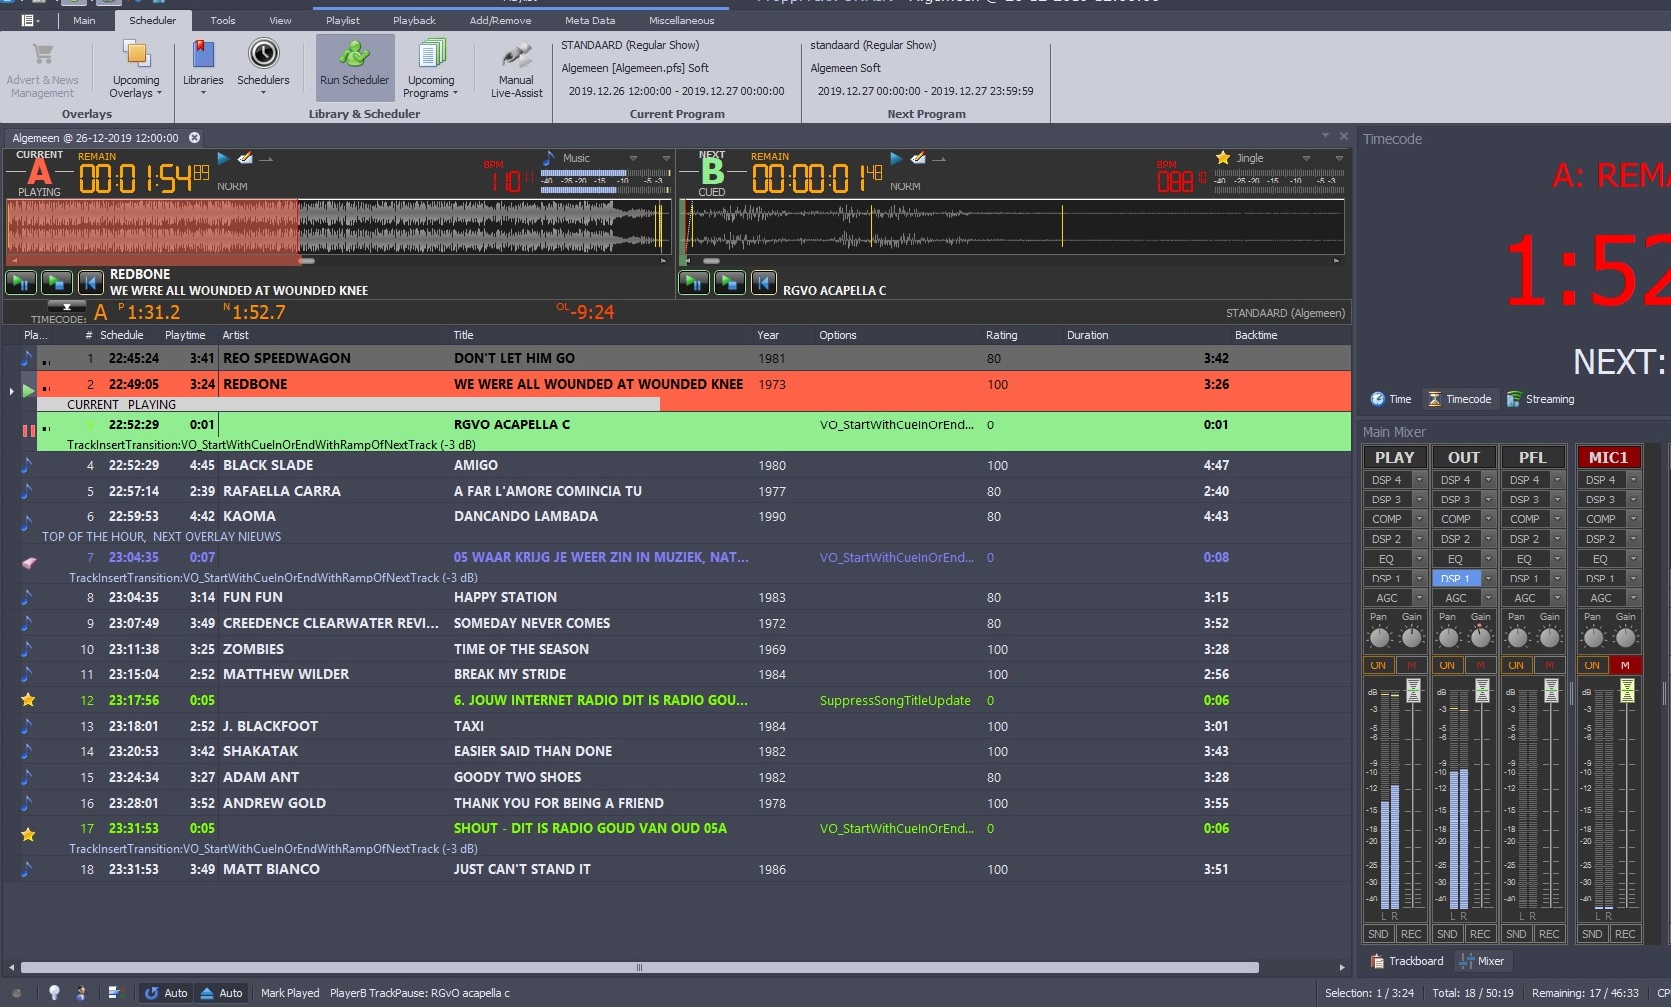Image resolution: width=1671 pixels, height=1007 pixels.
Task: Mute the PFL mixer channel
Action: [1549, 665]
